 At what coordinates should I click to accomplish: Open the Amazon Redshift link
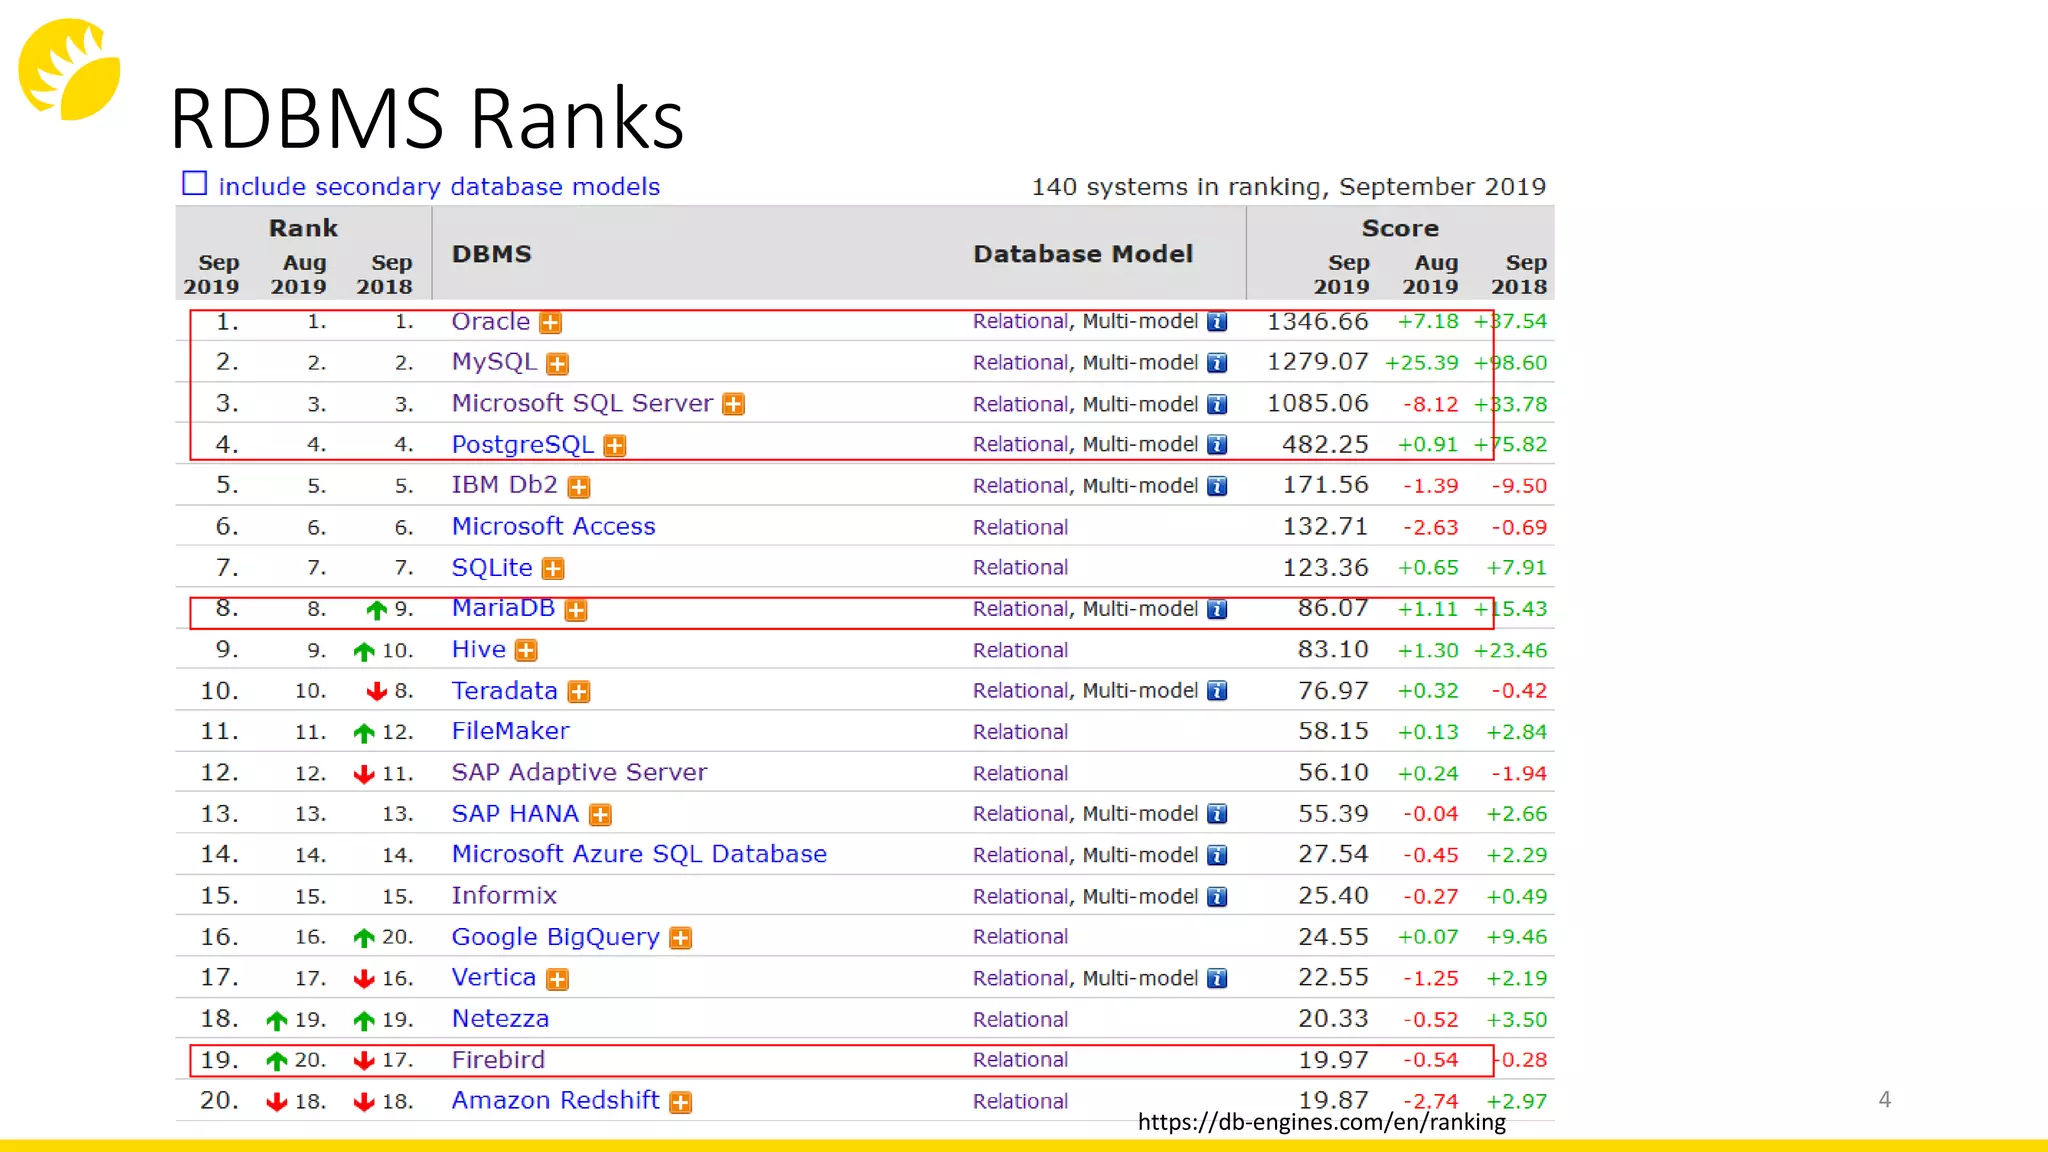pyautogui.click(x=555, y=1100)
